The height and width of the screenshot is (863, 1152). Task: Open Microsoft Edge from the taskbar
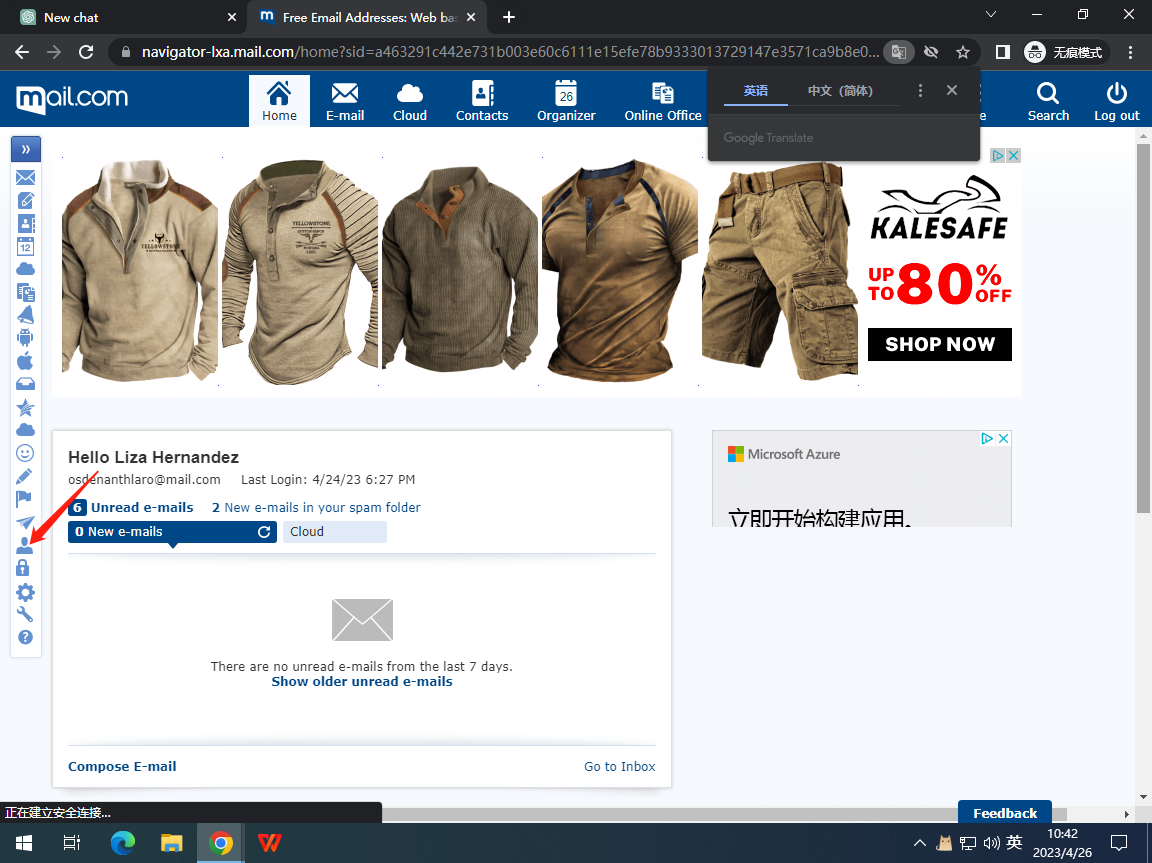click(x=122, y=843)
